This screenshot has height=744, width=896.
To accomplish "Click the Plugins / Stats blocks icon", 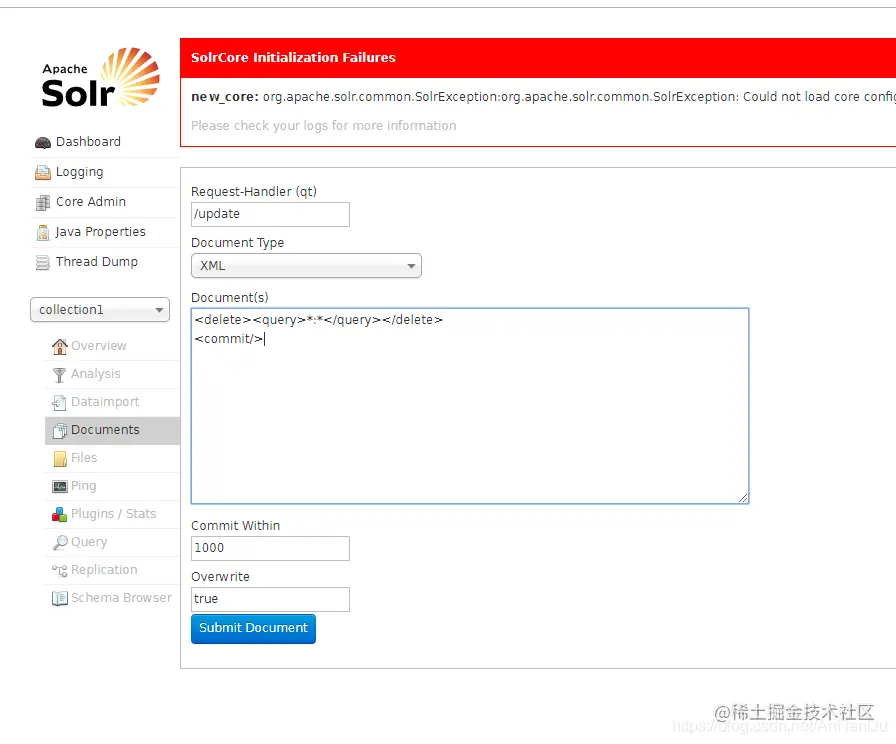I will pyautogui.click(x=59, y=514).
